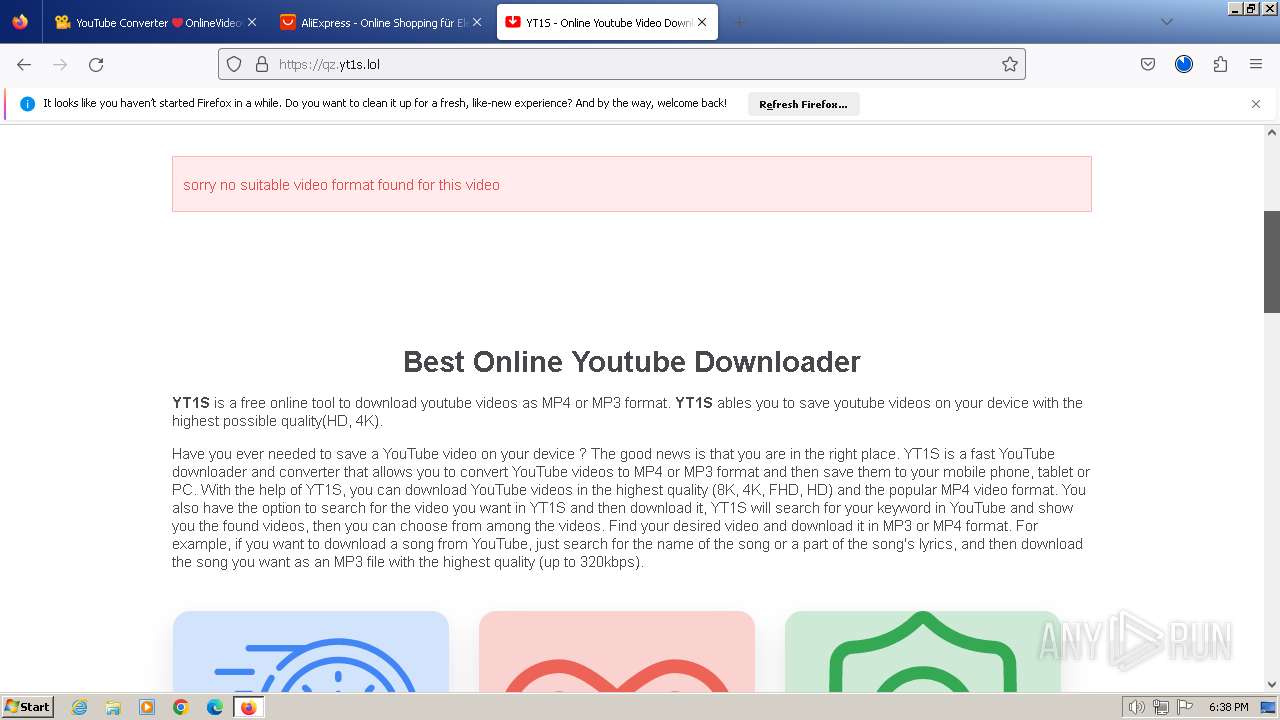Open a new browser tab
The width and height of the screenshot is (1280, 720).
(740, 22)
